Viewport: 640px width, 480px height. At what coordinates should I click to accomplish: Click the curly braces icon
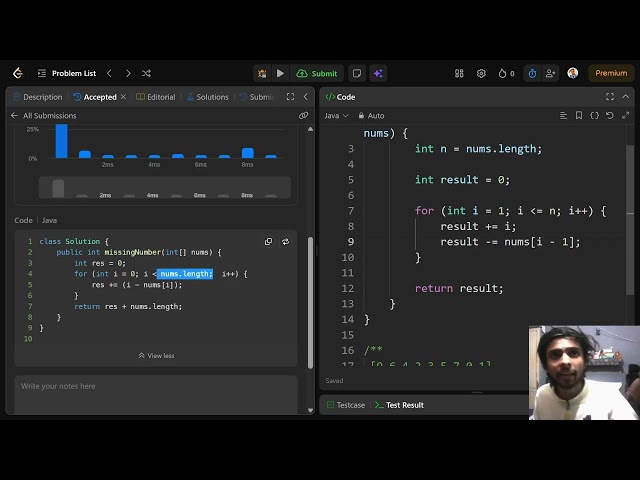tap(595, 116)
